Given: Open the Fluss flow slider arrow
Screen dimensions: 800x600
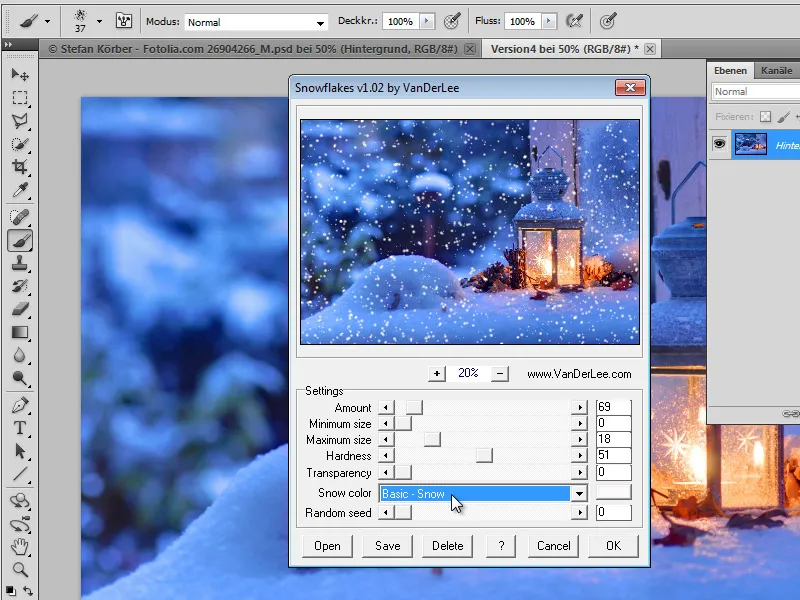Looking at the screenshot, I should pos(549,21).
